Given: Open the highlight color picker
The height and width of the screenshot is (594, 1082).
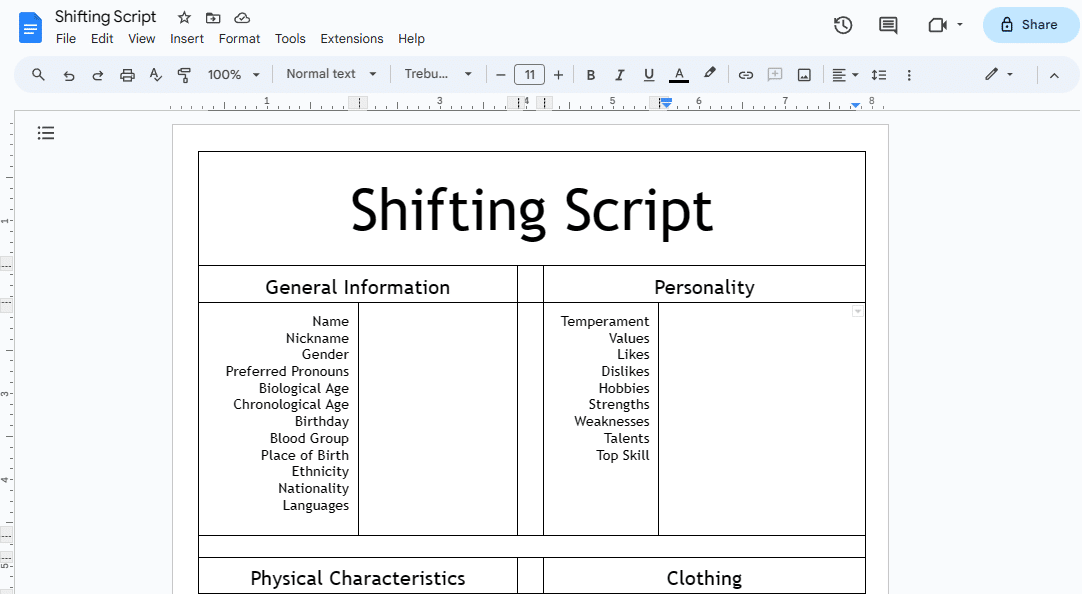Looking at the screenshot, I should [x=709, y=73].
